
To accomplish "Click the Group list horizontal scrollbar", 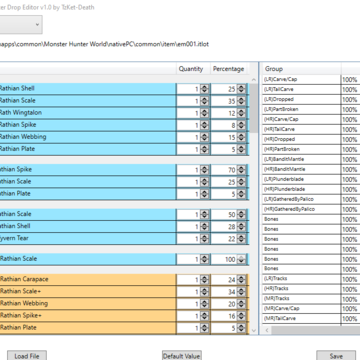I will (x=316, y=330).
